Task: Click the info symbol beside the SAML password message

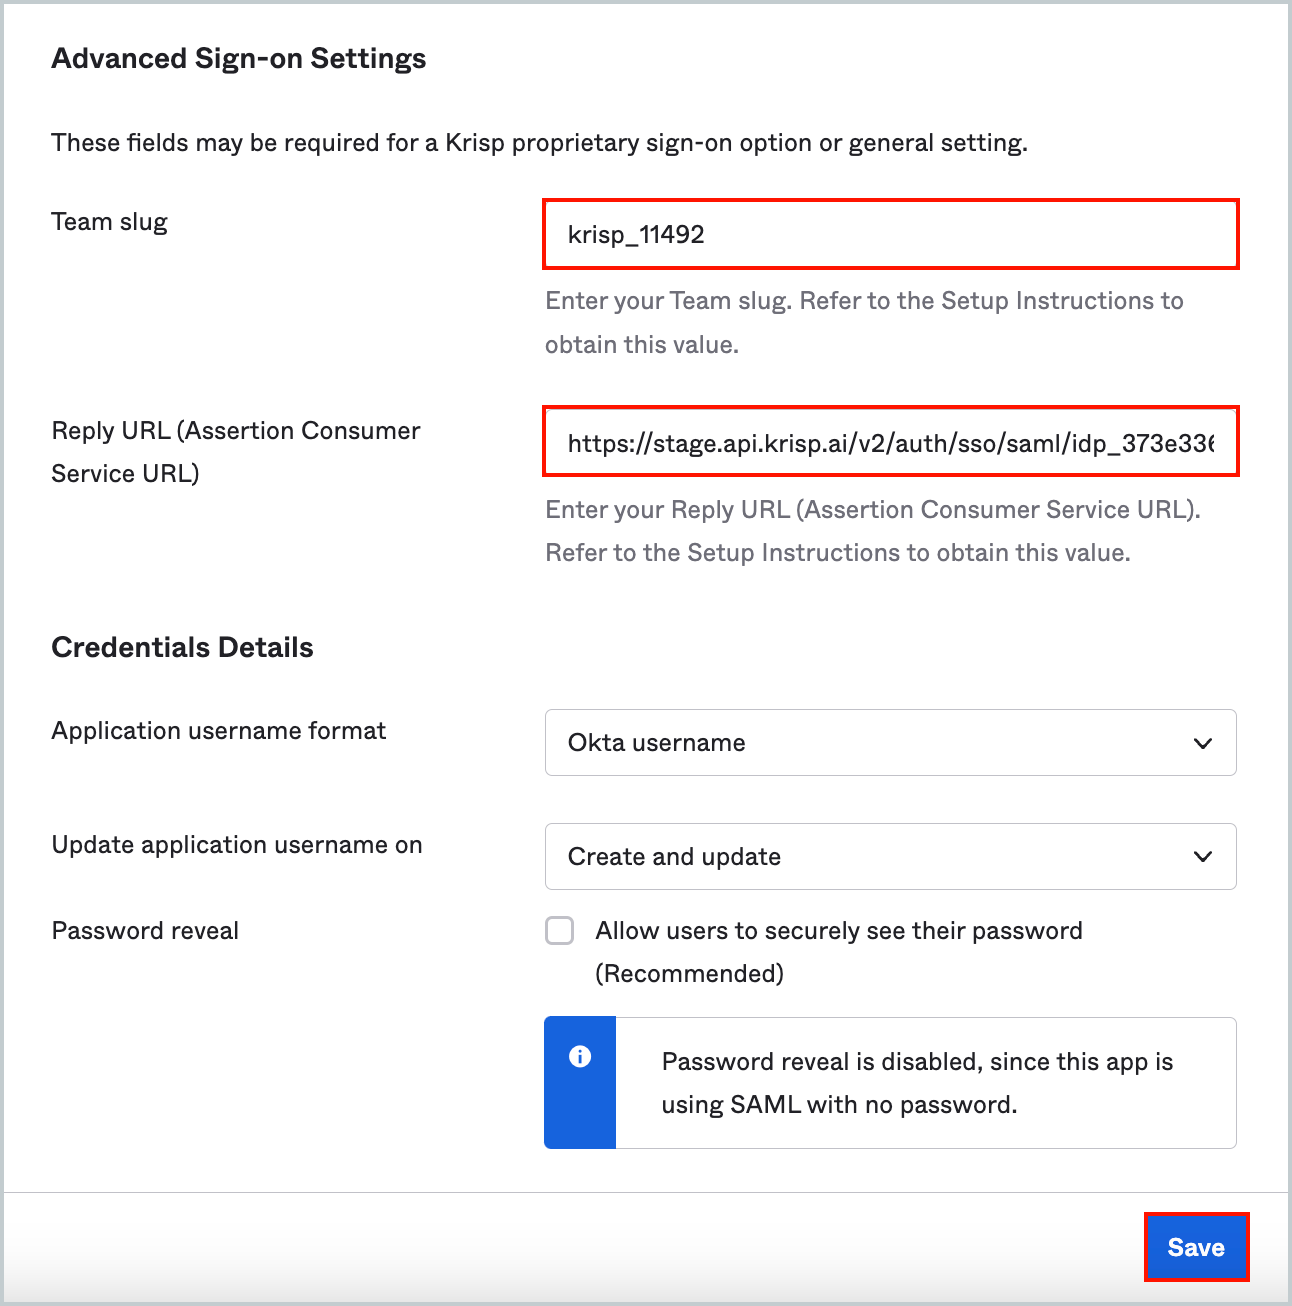Action: pos(580,1055)
